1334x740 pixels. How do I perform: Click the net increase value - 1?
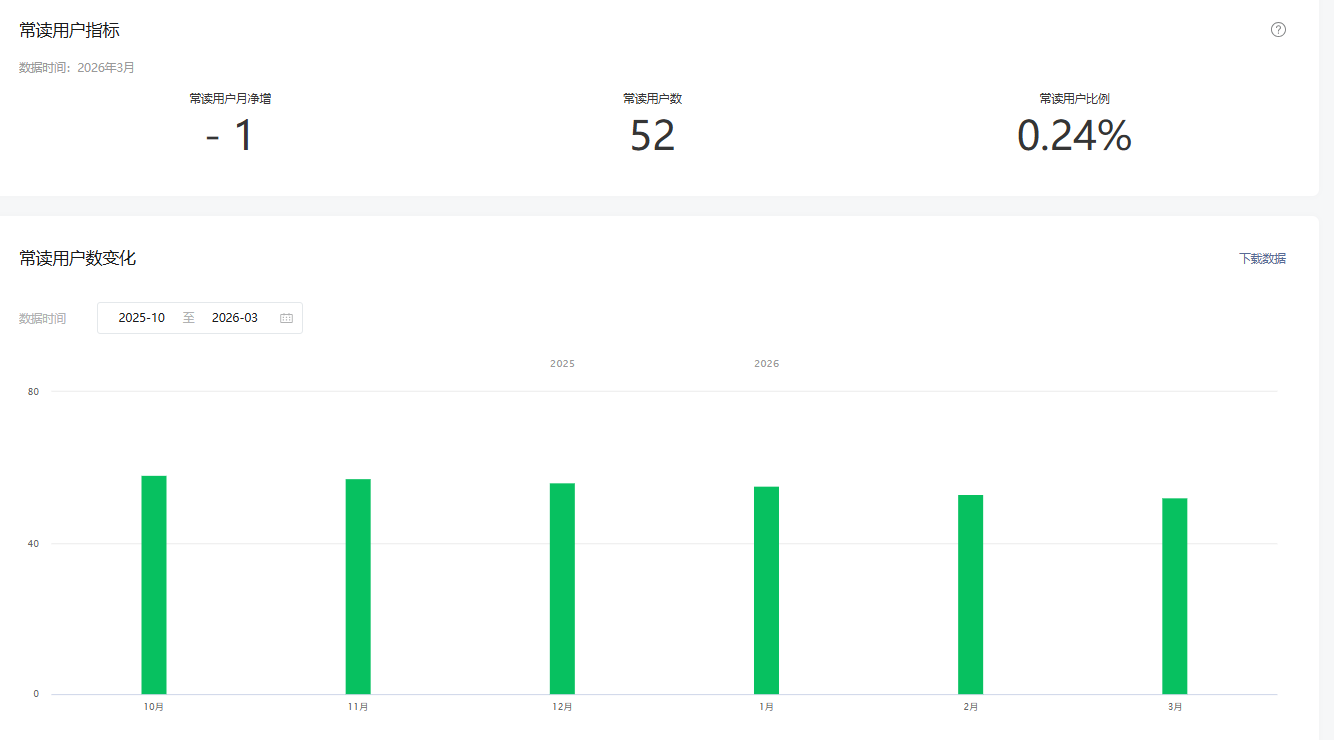(x=230, y=135)
